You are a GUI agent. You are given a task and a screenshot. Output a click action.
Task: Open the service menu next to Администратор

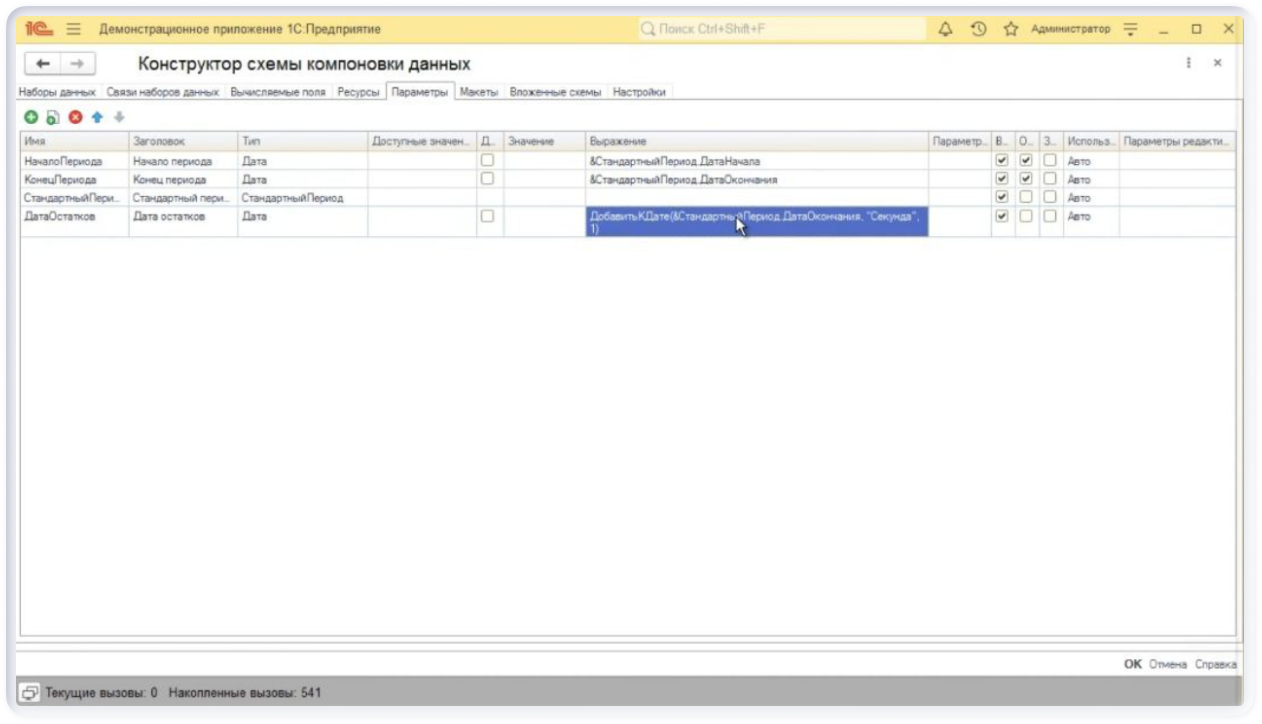1131,30
